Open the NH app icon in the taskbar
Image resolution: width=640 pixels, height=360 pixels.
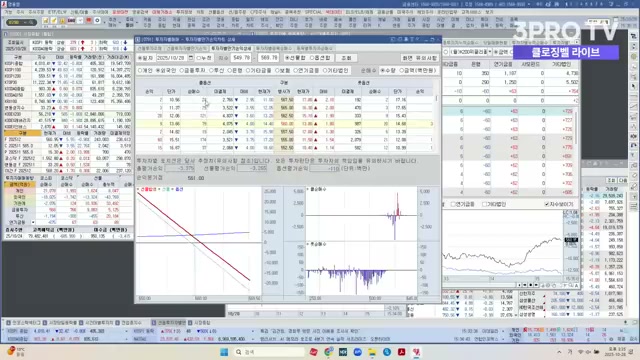point(343,352)
